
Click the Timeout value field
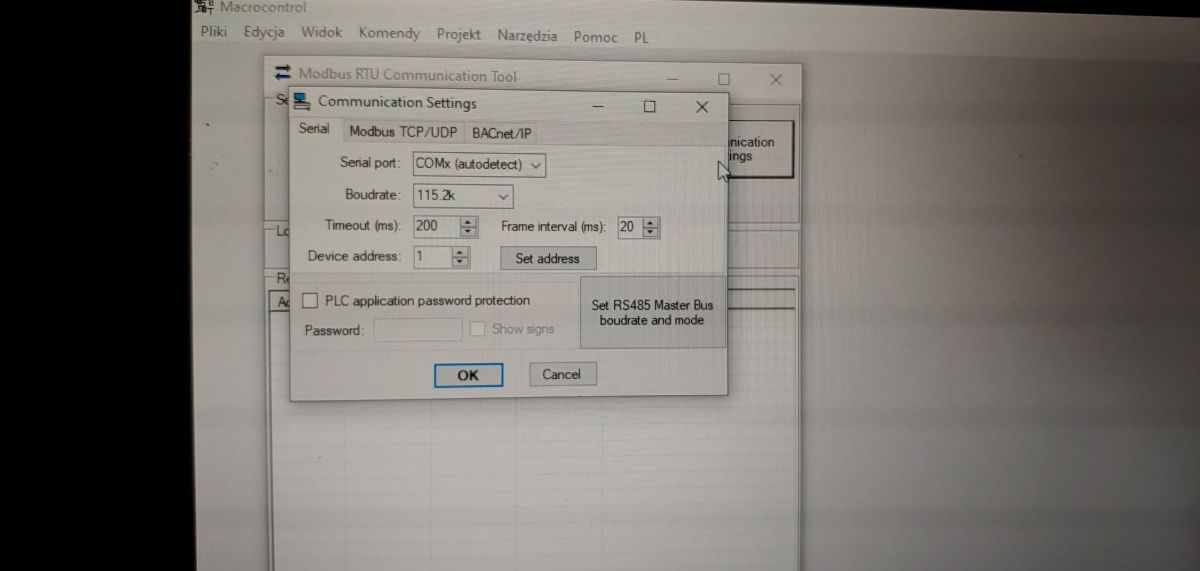click(436, 227)
